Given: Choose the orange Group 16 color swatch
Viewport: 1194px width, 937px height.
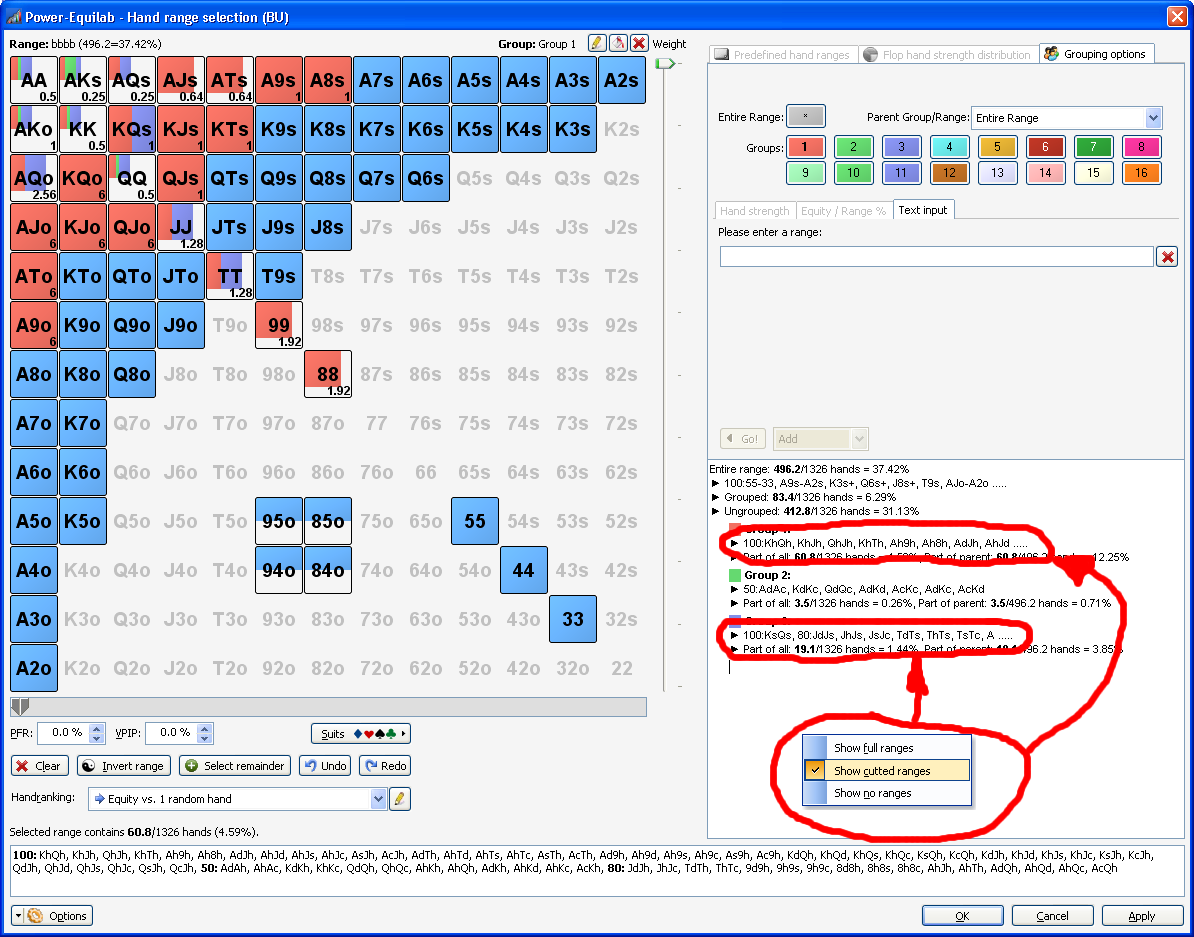Looking at the screenshot, I should (x=1141, y=173).
